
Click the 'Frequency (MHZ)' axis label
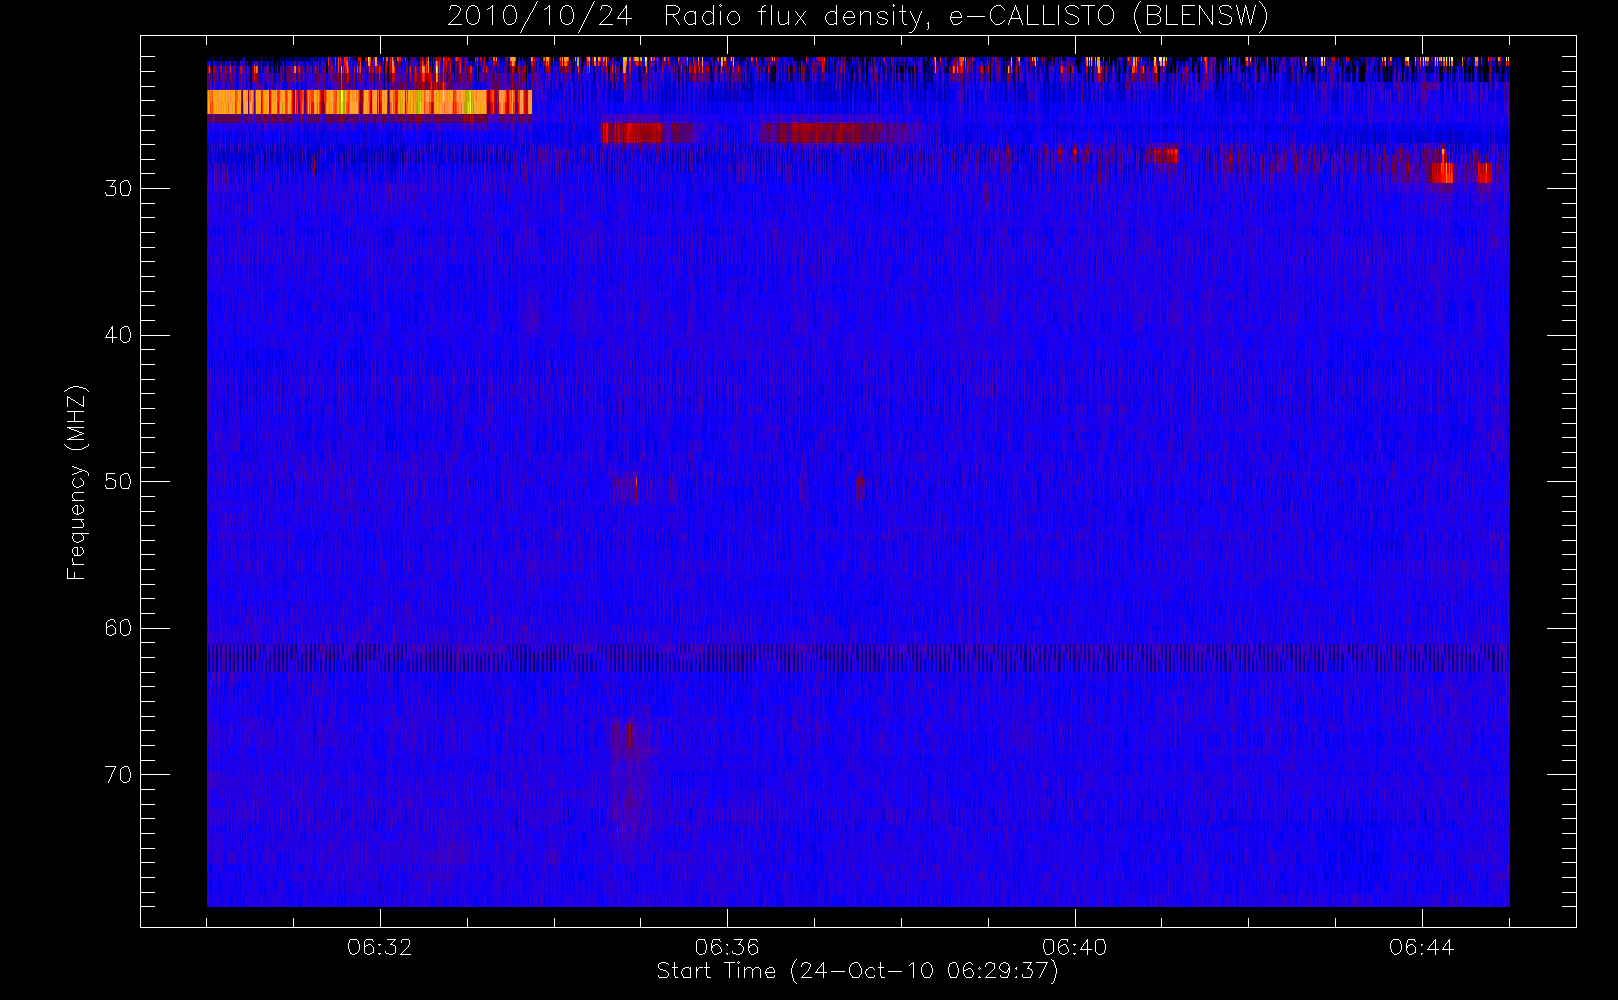[x=76, y=482]
